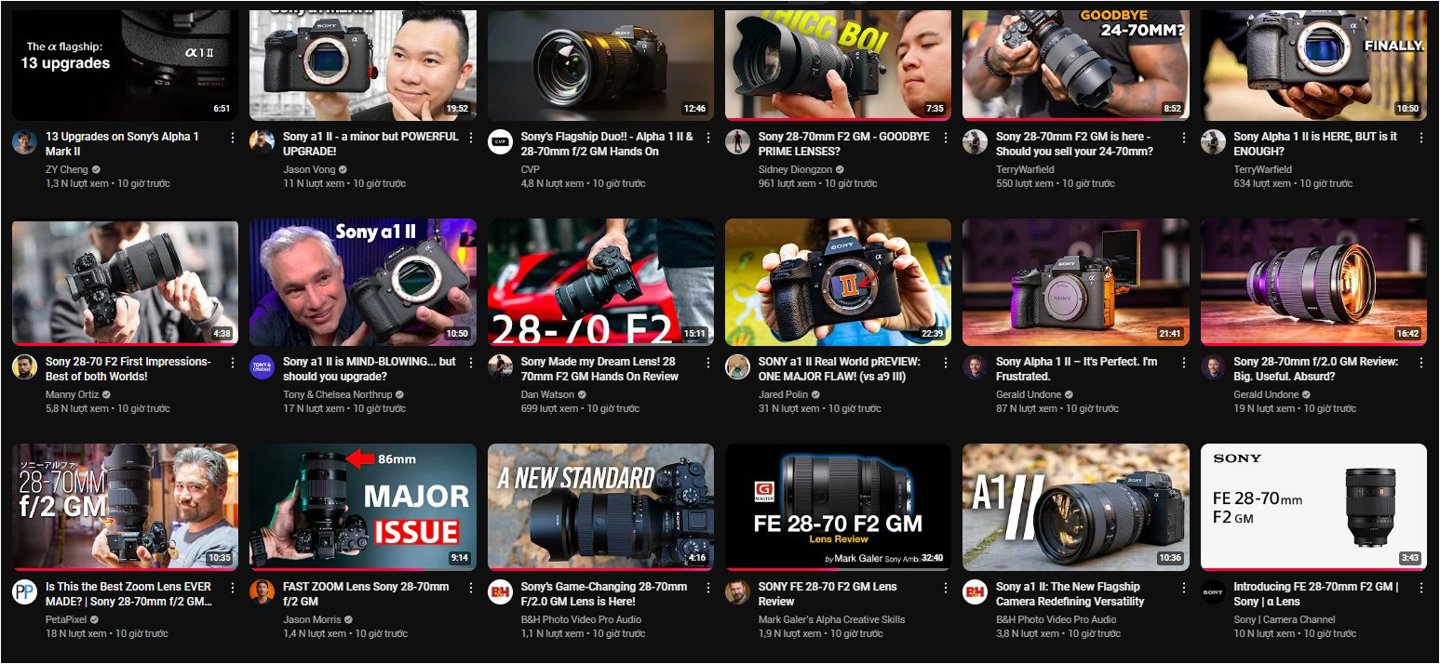Image resolution: width=1440 pixels, height=664 pixels.
Task: Open options for 'MIND-BLOWING' a1 II video
Action: [x=470, y=362]
